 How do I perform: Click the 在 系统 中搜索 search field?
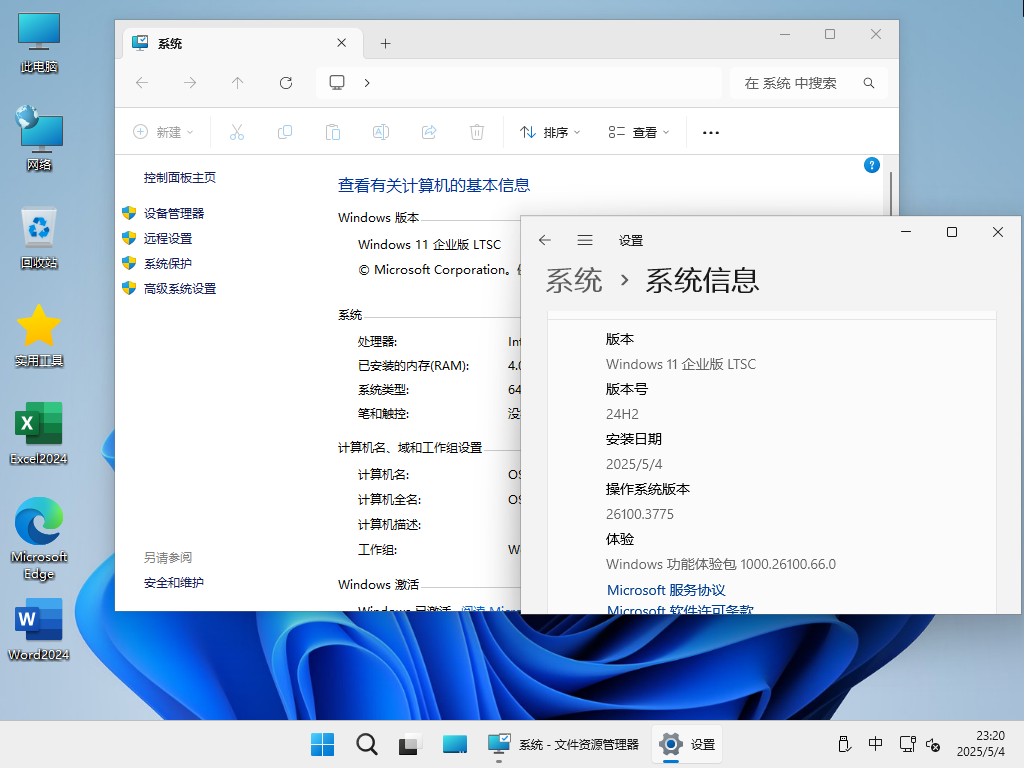pos(808,83)
